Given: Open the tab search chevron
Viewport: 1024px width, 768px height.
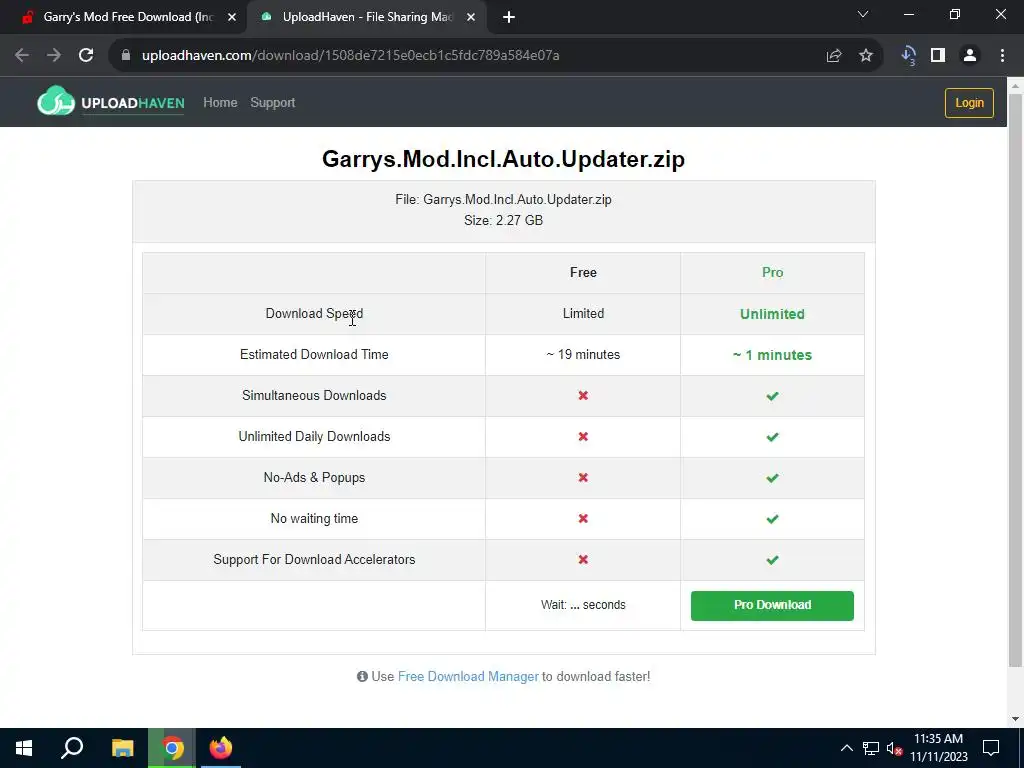Looking at the screenshot, I should [x=863, y=14].
